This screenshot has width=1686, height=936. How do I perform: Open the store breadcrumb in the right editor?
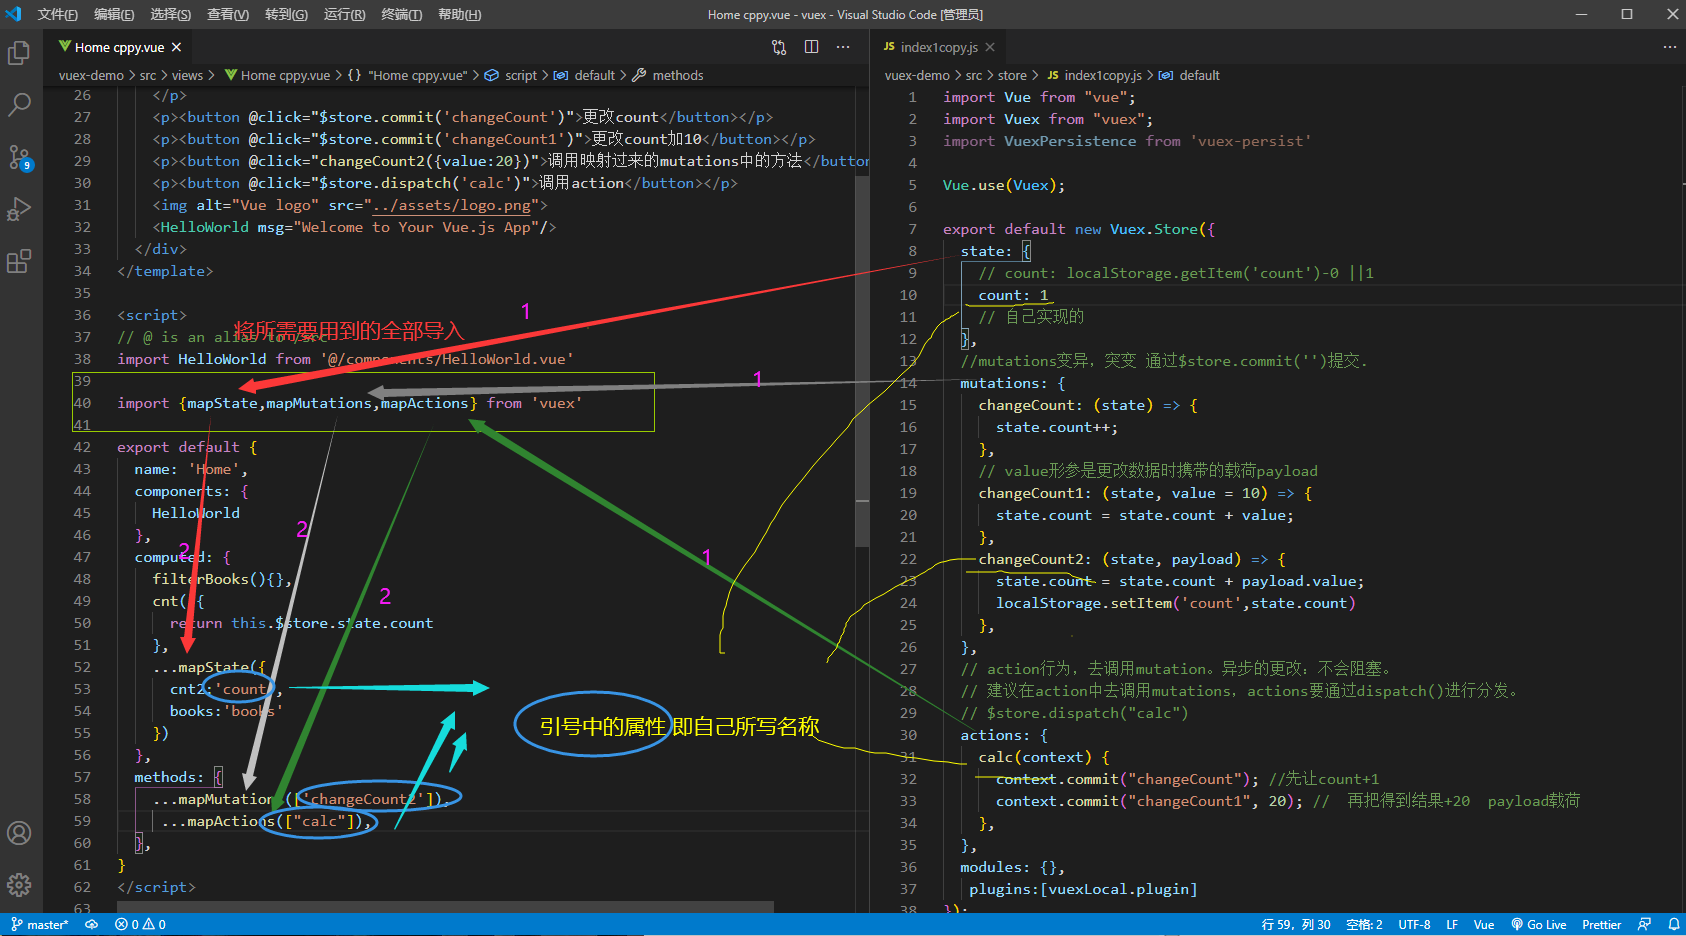[1012, 75]
